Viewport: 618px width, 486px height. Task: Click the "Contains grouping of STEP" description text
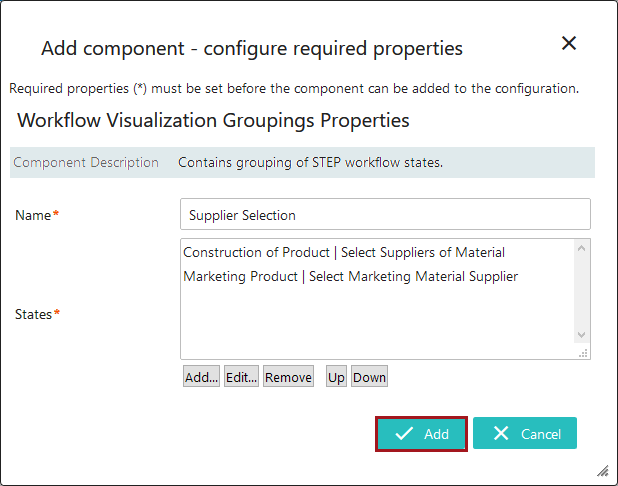pyautogui.click(x=310, y=162)
